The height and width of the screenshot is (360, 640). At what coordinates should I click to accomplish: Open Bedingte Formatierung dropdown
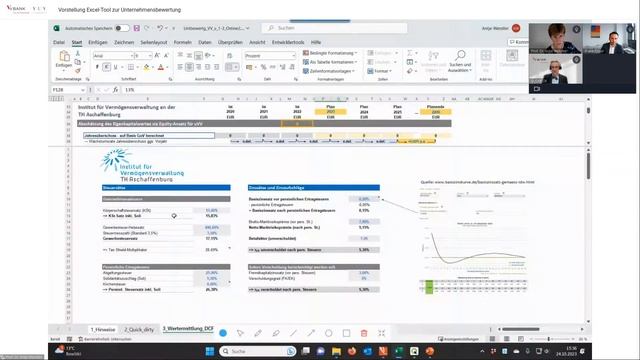tap(330, 53)
